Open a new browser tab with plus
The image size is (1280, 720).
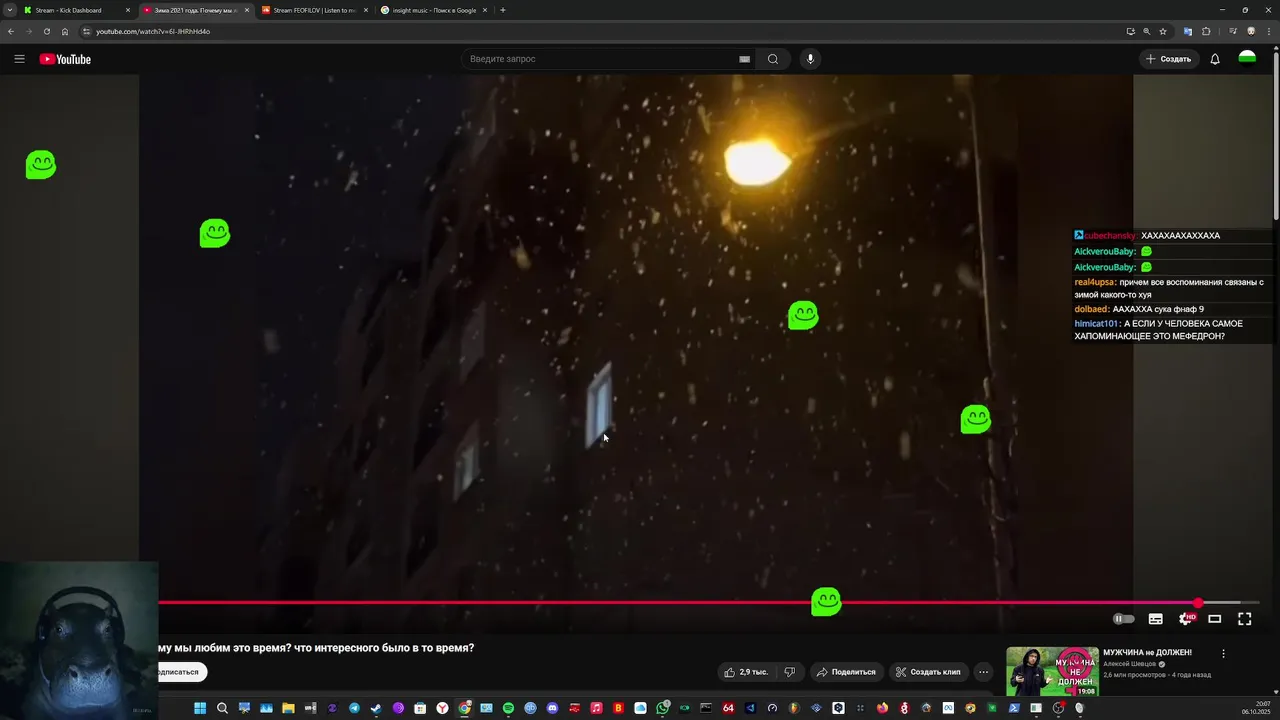[502, 10]
